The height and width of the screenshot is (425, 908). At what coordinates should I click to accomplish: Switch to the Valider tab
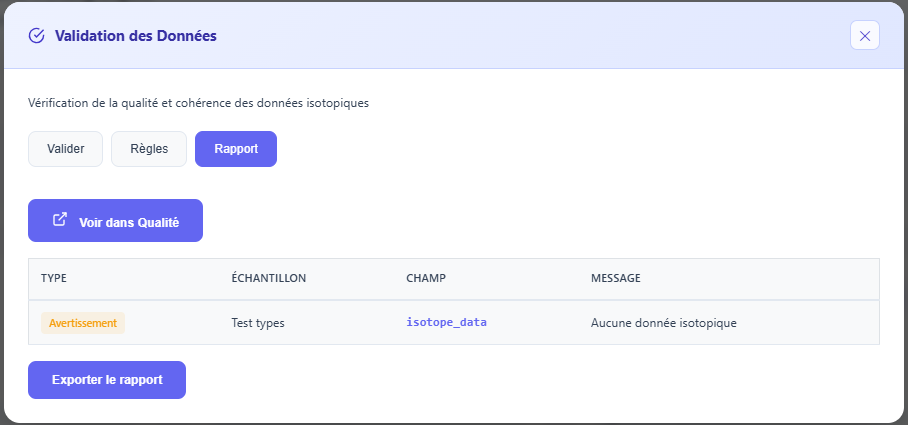click(65, 149)
